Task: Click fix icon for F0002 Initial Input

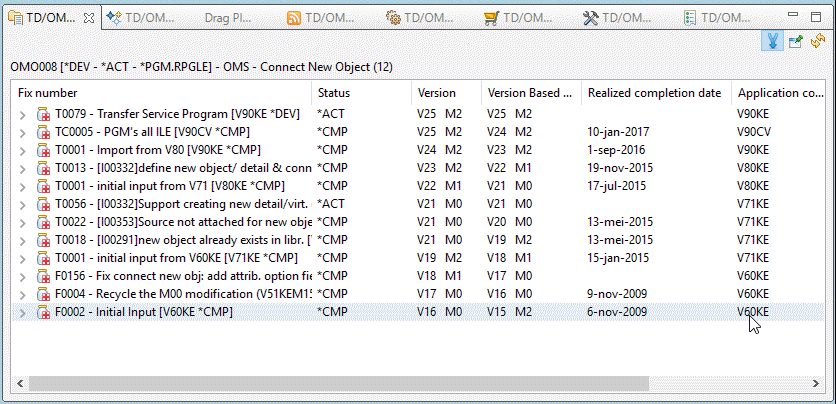Action: click(x=44, y=312)
